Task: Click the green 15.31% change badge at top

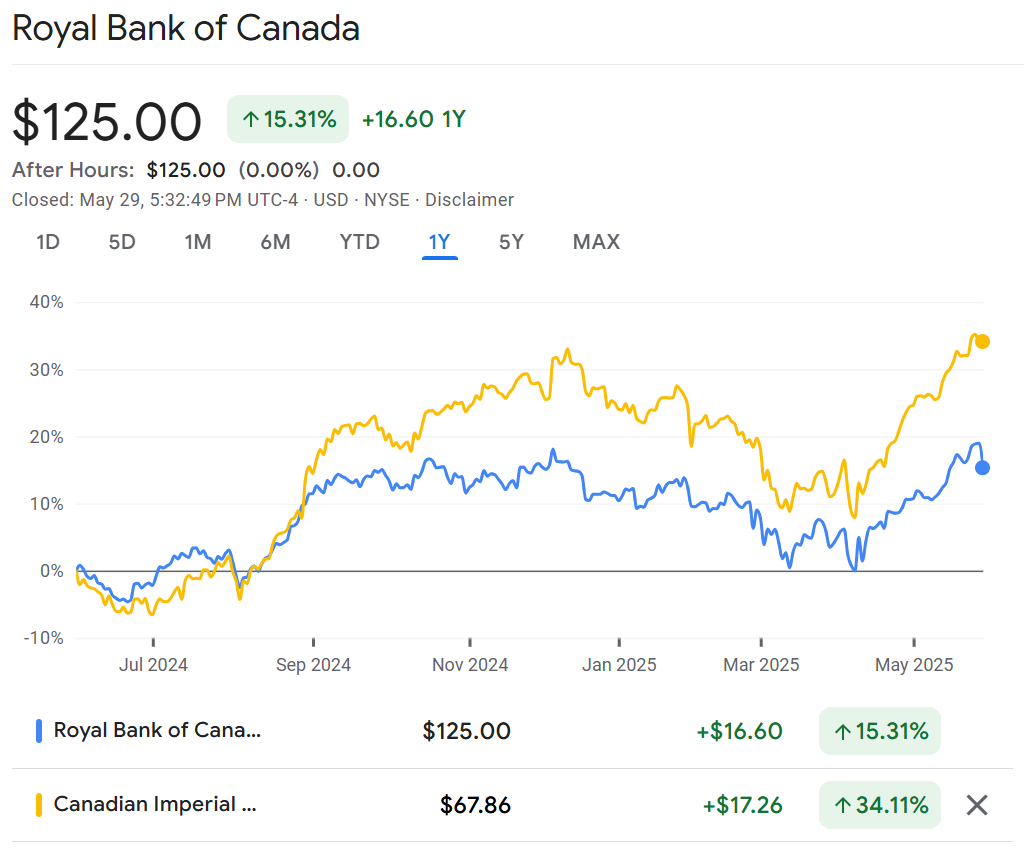Action: click(288, 120)
